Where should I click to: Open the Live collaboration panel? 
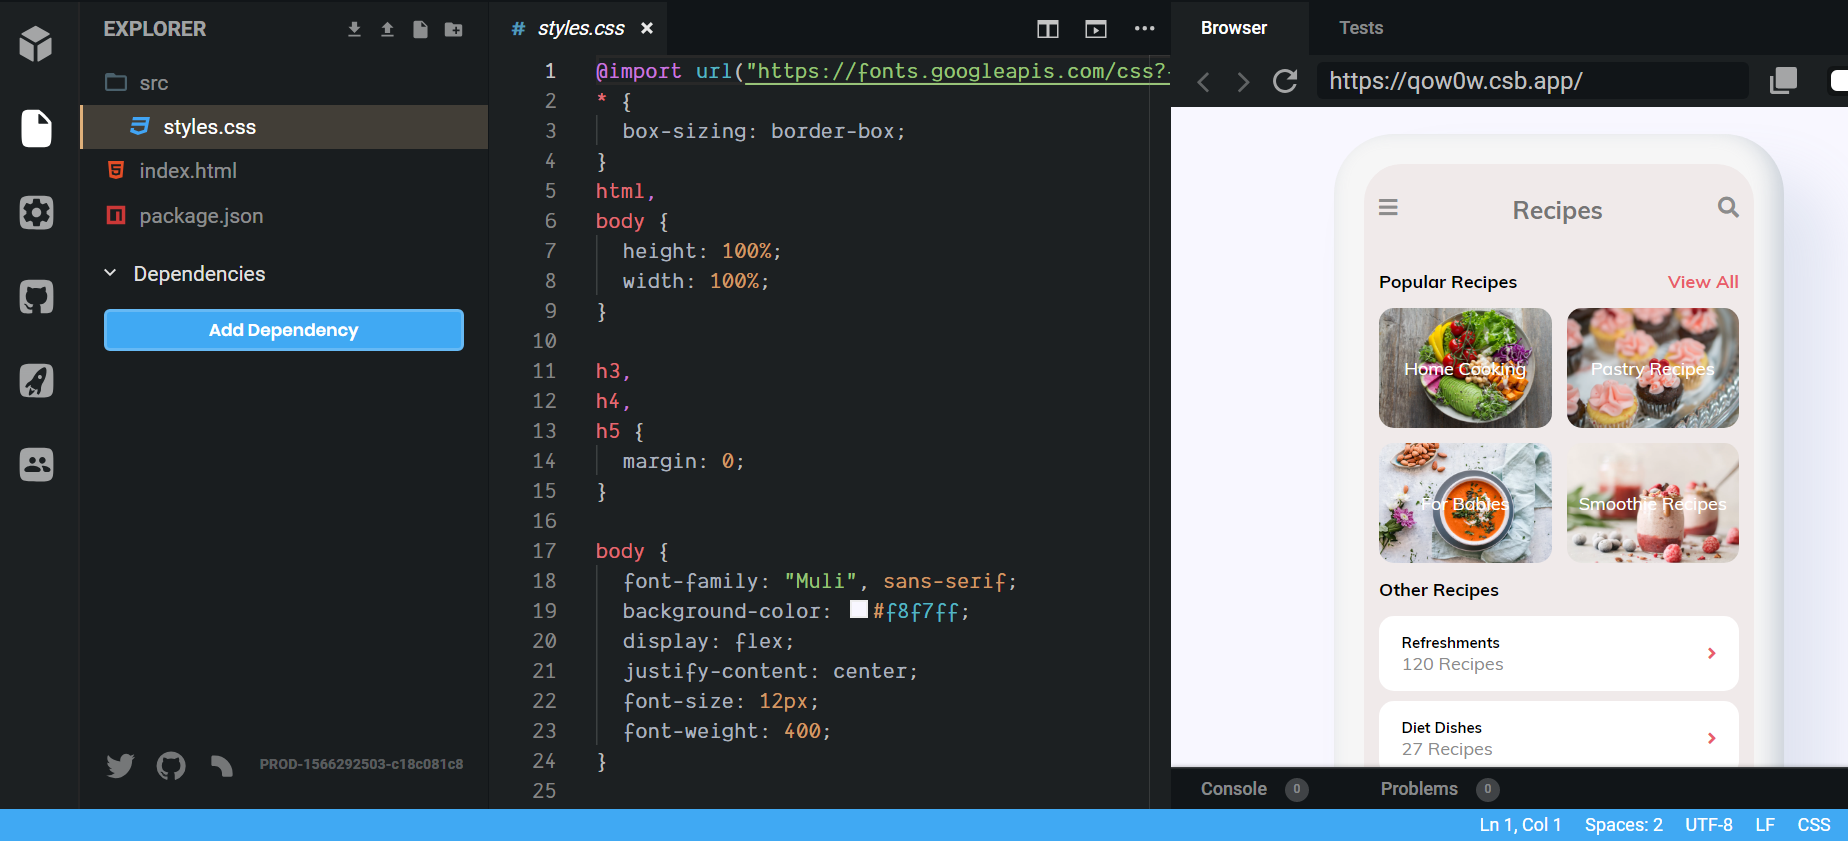coord(36,465)
